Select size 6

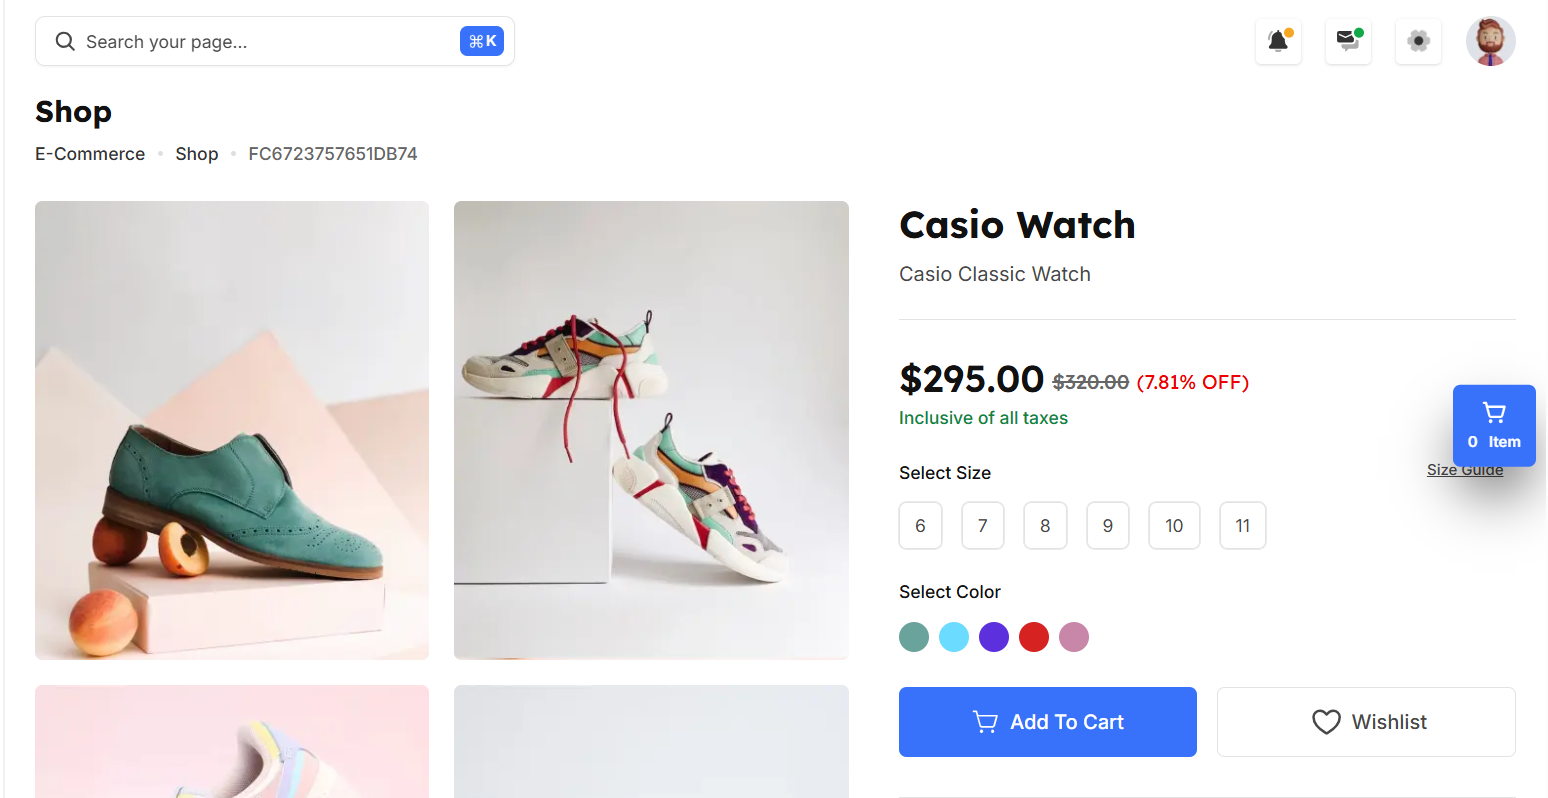tap(920, 526)
